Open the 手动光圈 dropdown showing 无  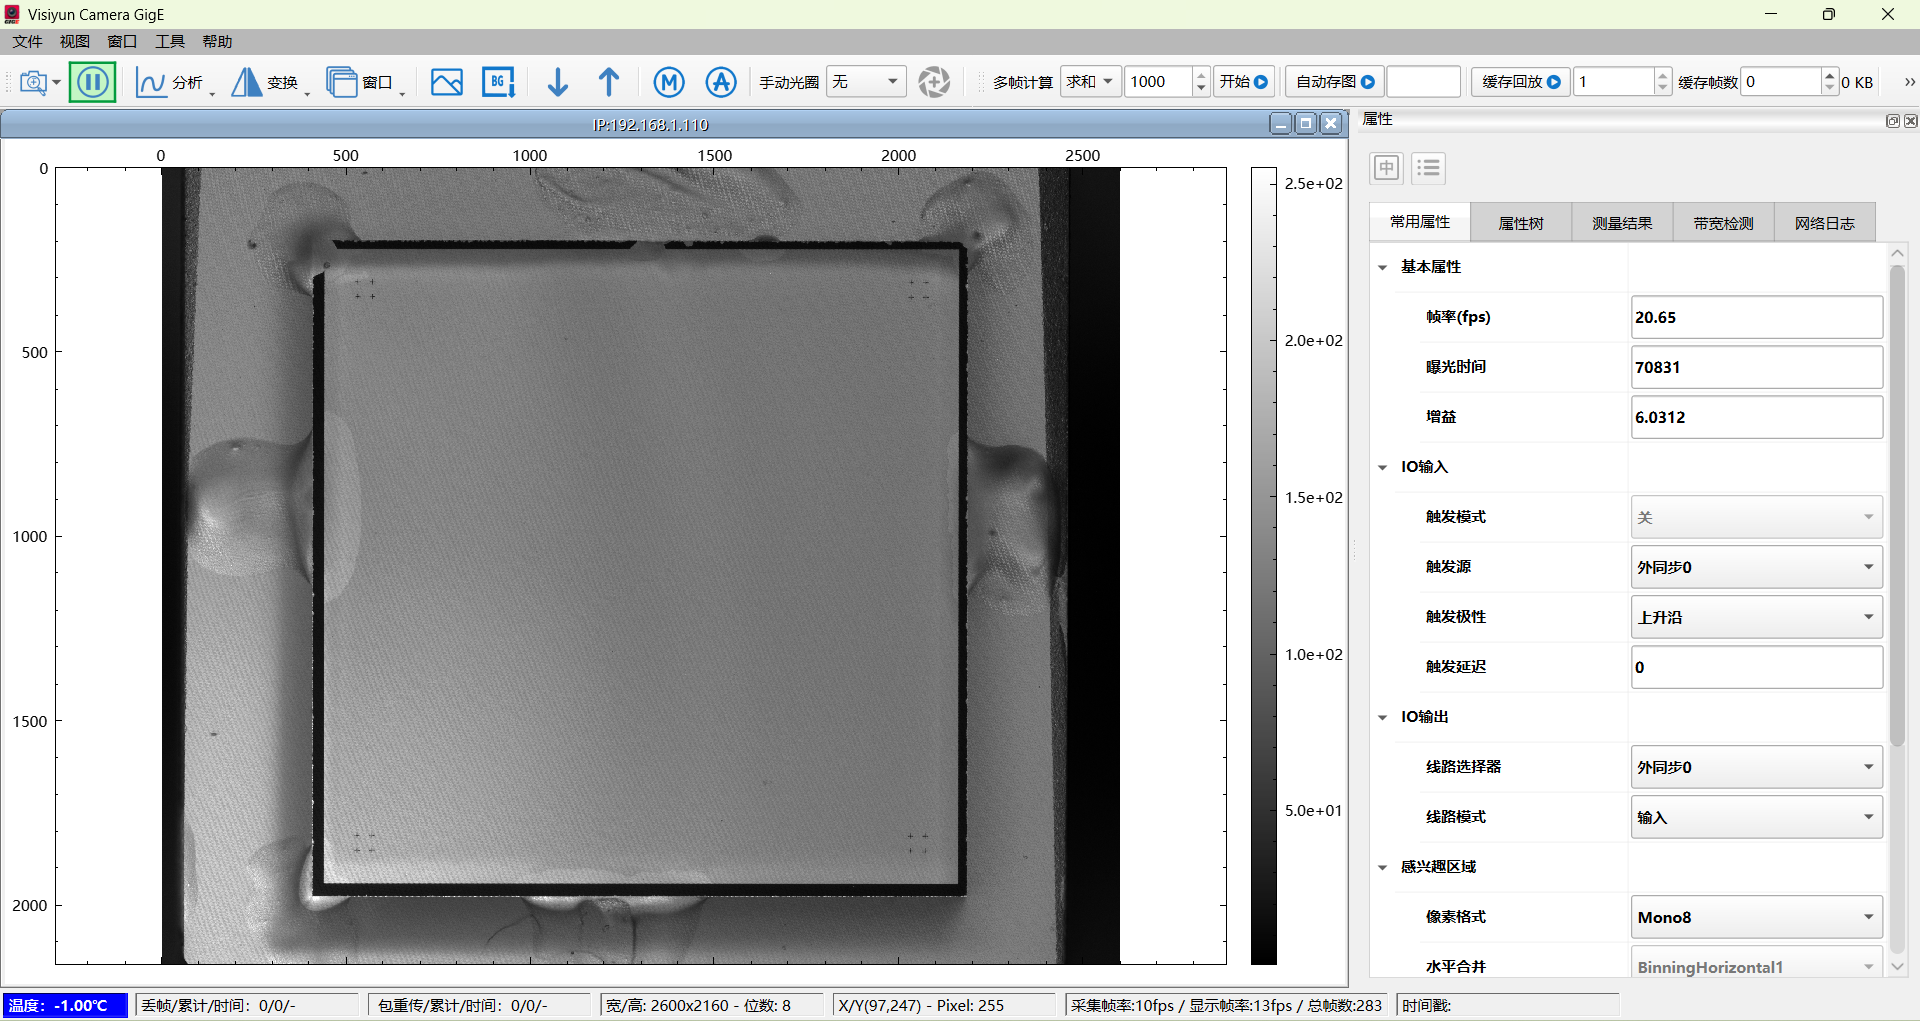pyautogui.click(x=866, y=82)
